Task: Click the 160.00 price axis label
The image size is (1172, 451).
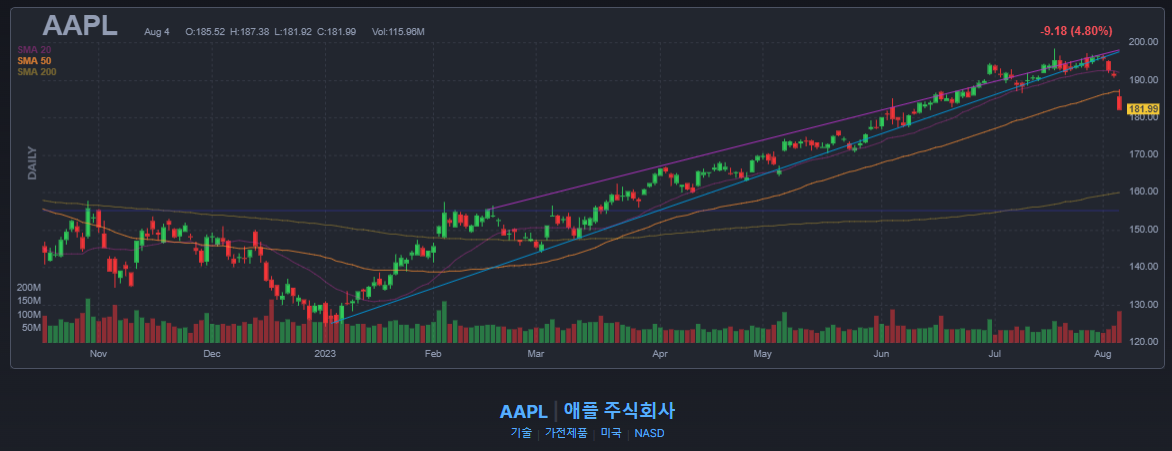Action: tap(1142, 192)
